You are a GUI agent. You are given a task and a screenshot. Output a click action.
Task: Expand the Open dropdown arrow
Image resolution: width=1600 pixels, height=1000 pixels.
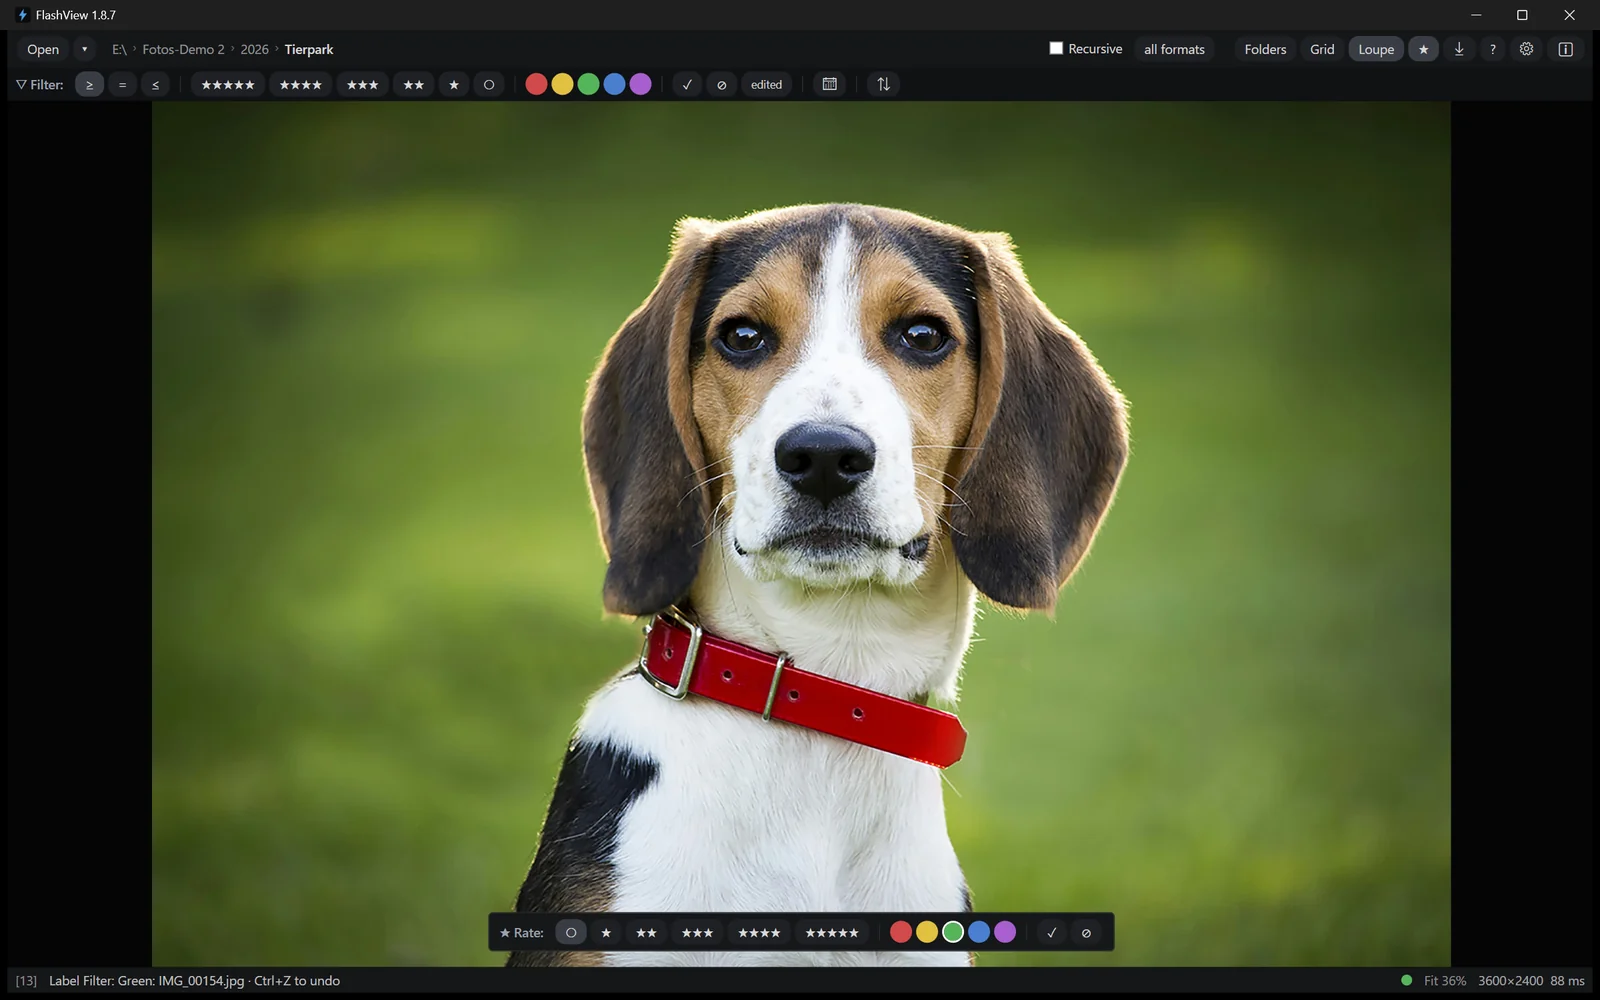[84, 49]
